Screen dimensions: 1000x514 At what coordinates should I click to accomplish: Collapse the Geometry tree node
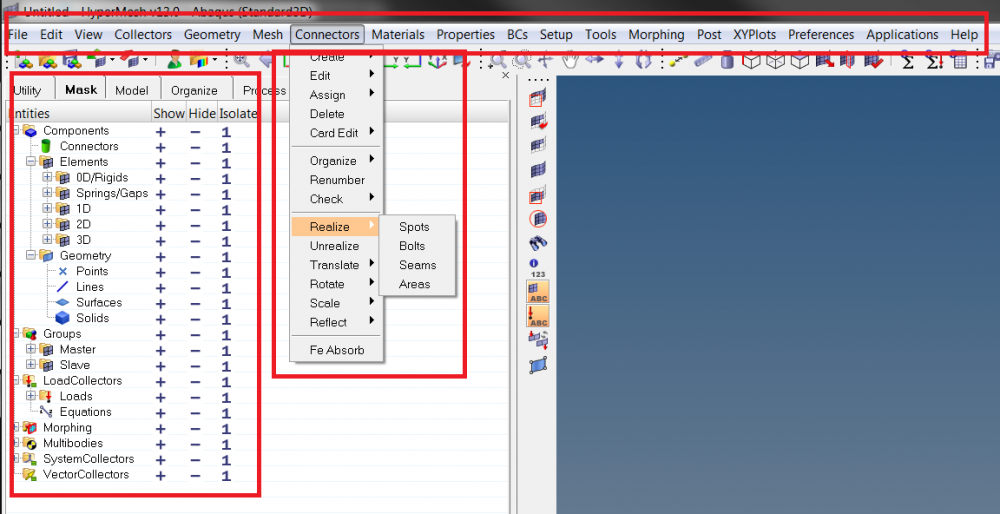[31, 255]
